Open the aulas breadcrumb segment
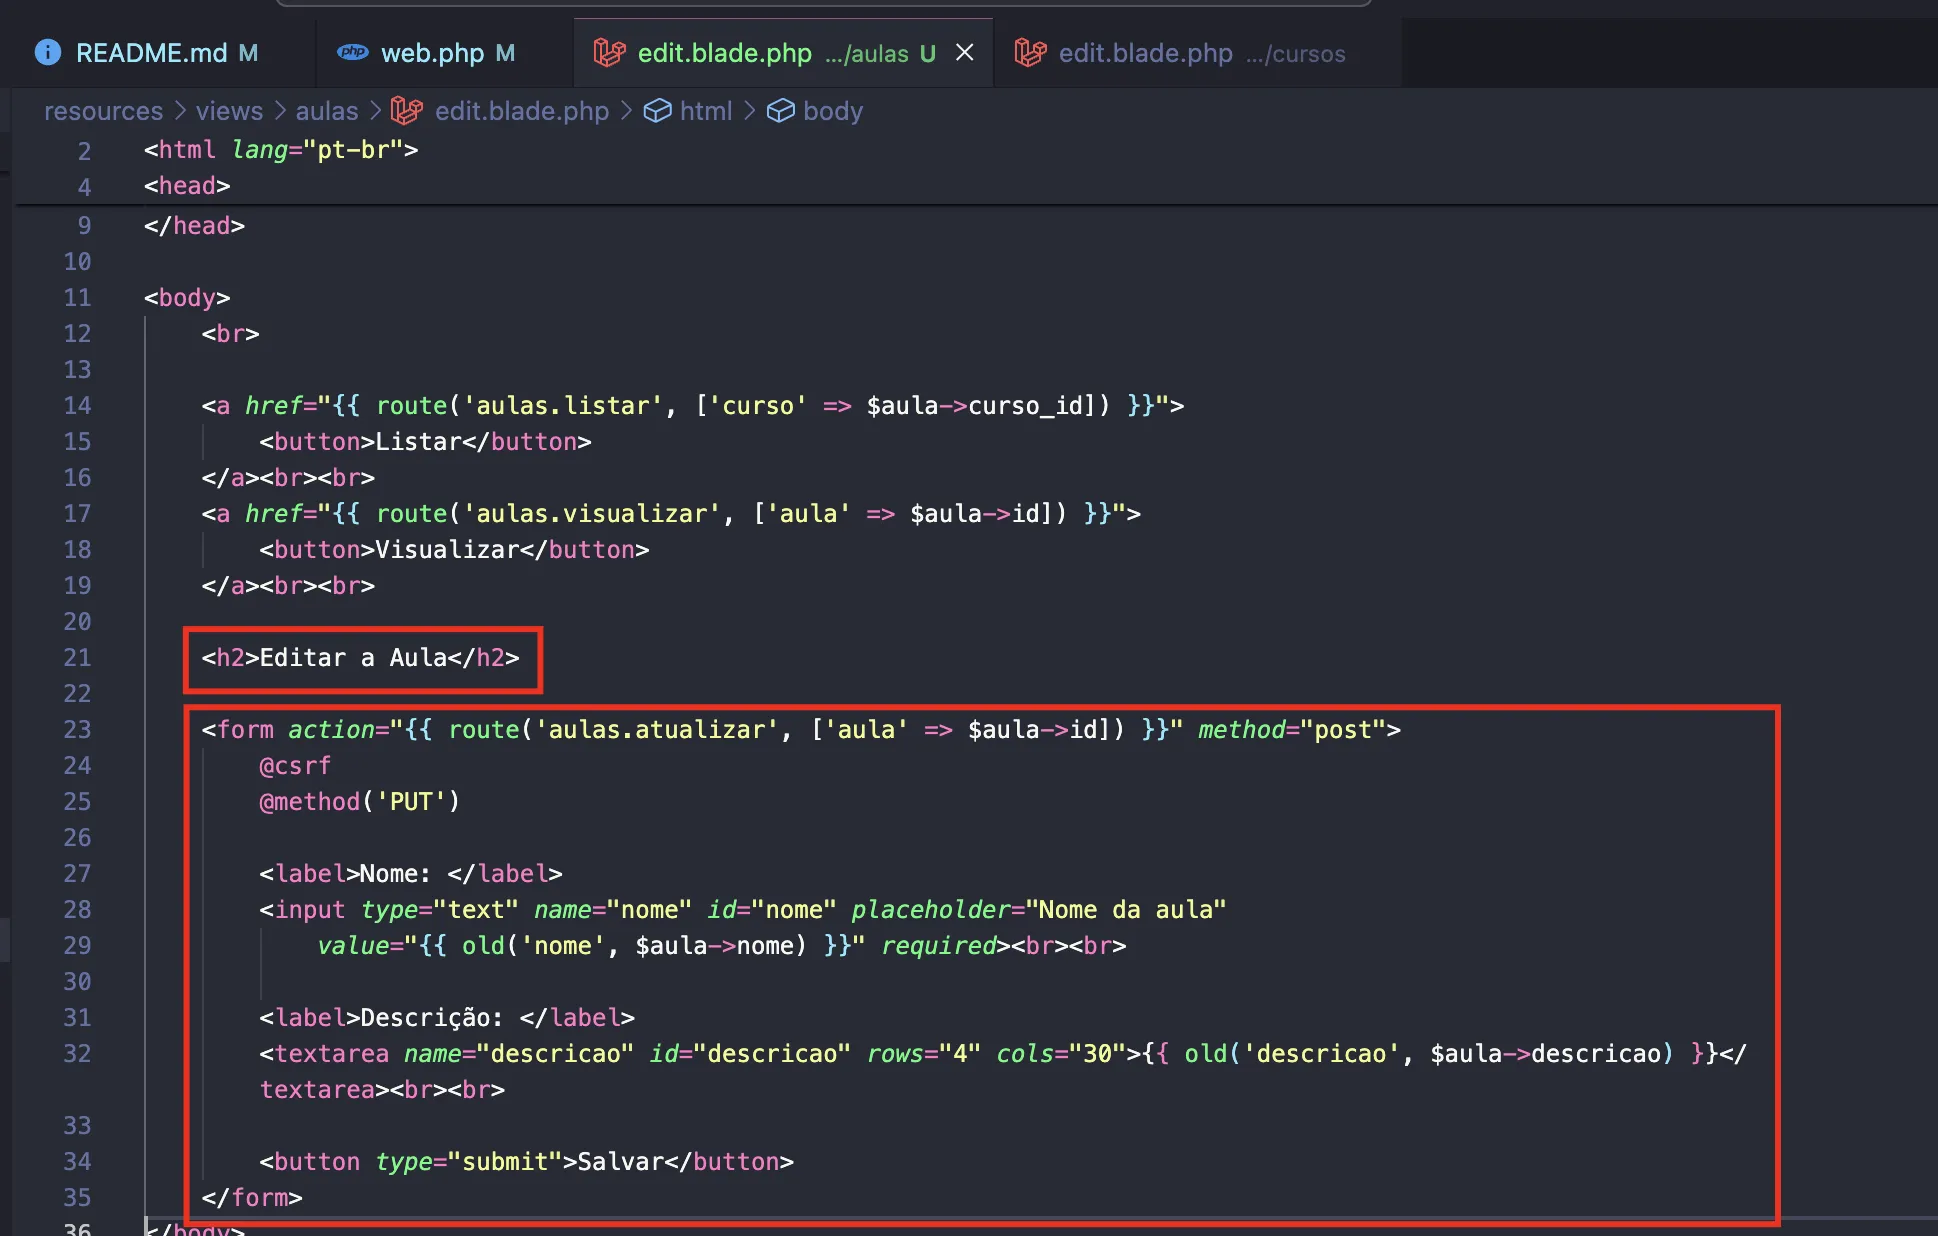This screenshot has width=1938, height=1236. tap(326, 111)
